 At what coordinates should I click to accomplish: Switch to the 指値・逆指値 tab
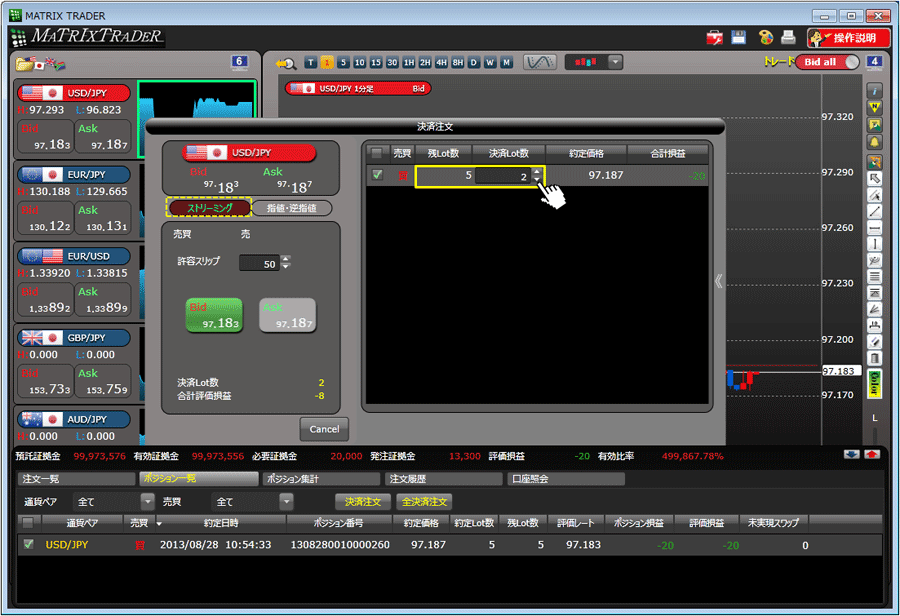click(292, 208)
